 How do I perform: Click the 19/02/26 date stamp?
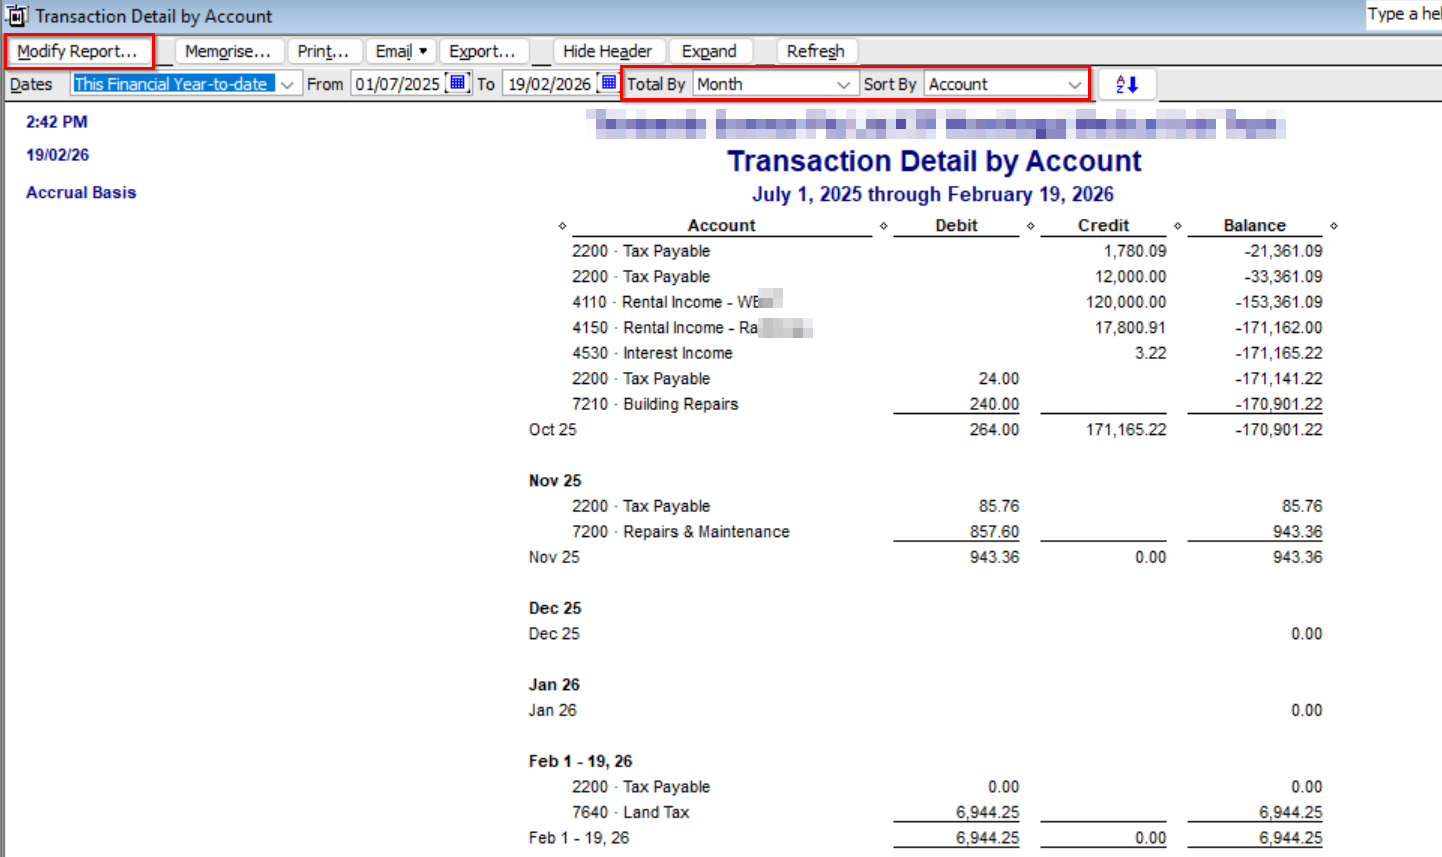point(57,155)
